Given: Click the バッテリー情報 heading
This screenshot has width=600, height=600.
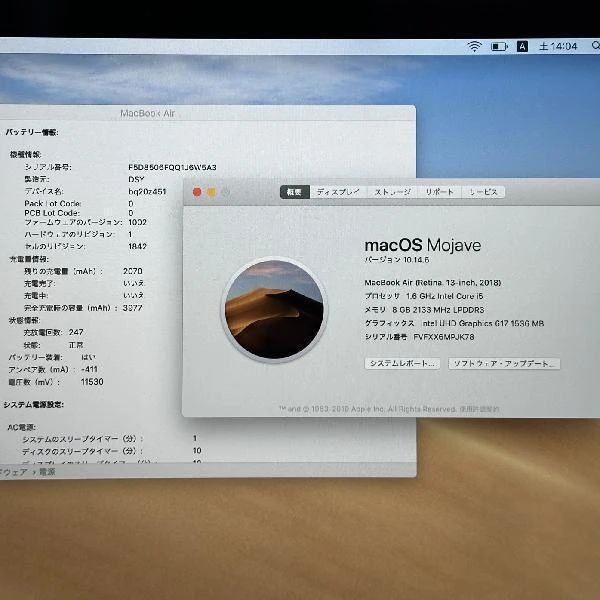Looking at the screenshot, I should [32, 132].
